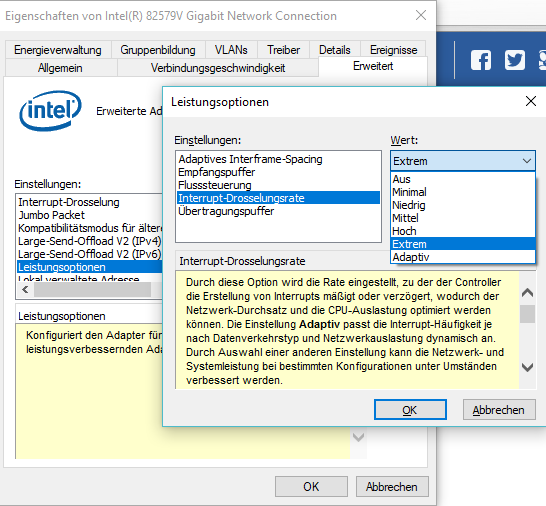Open the Treiber tab
Viewport: 546px width, 506px height.
(x=283, y=50)
